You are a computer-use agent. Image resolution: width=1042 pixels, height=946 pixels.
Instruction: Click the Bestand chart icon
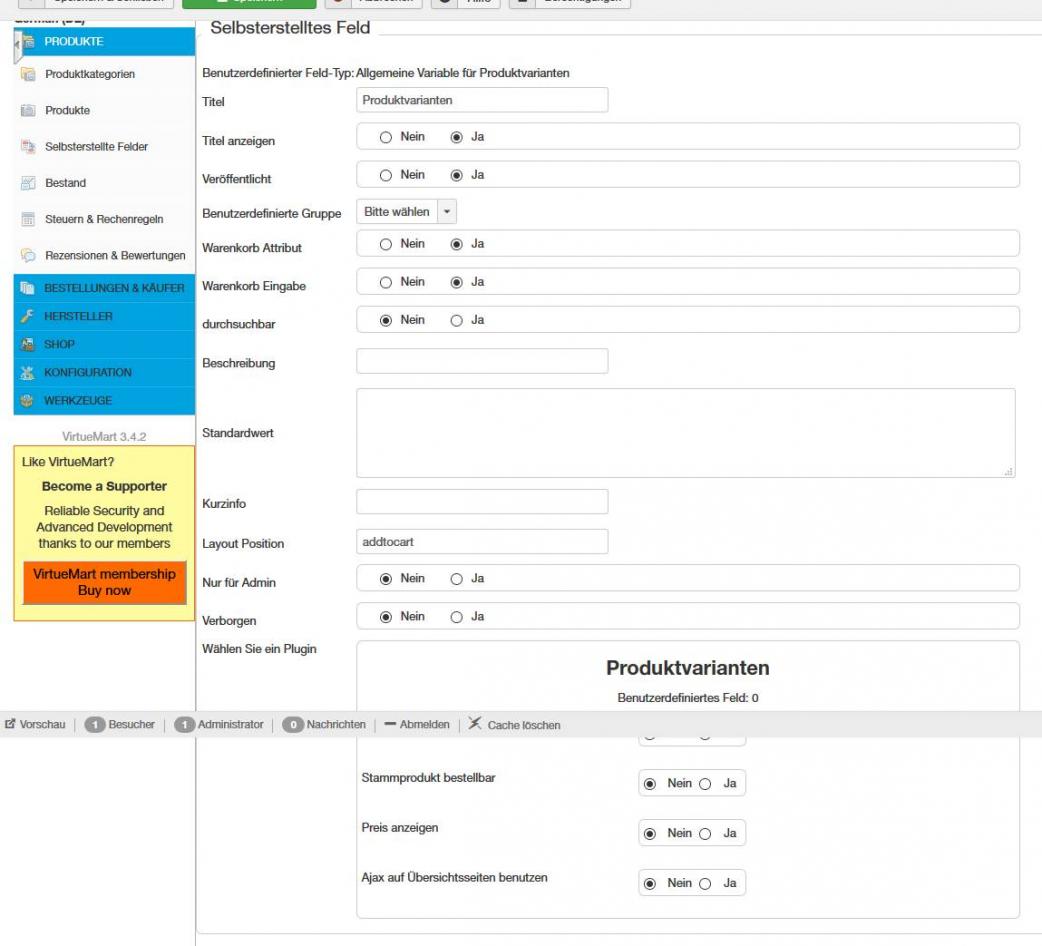pyautogui.click(x=28, y=183)
